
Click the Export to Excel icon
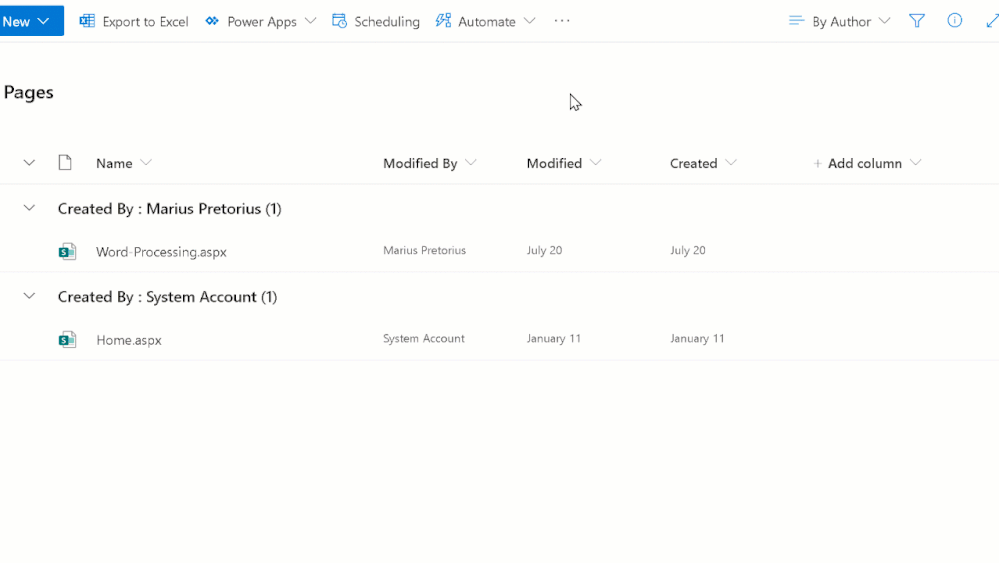coord(87,21)
